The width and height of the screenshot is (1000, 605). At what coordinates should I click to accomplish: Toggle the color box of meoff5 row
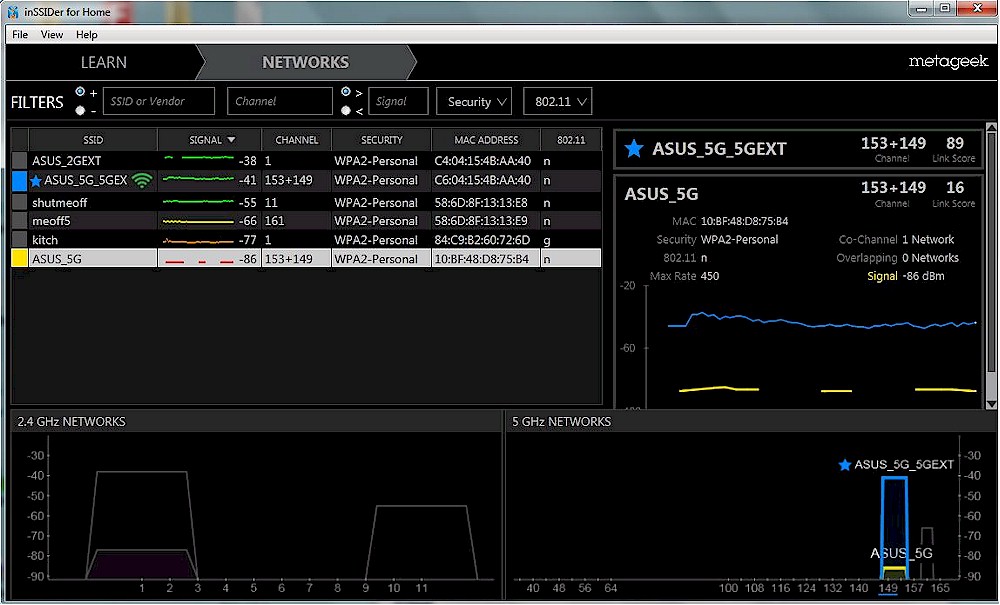coord(20,221)
